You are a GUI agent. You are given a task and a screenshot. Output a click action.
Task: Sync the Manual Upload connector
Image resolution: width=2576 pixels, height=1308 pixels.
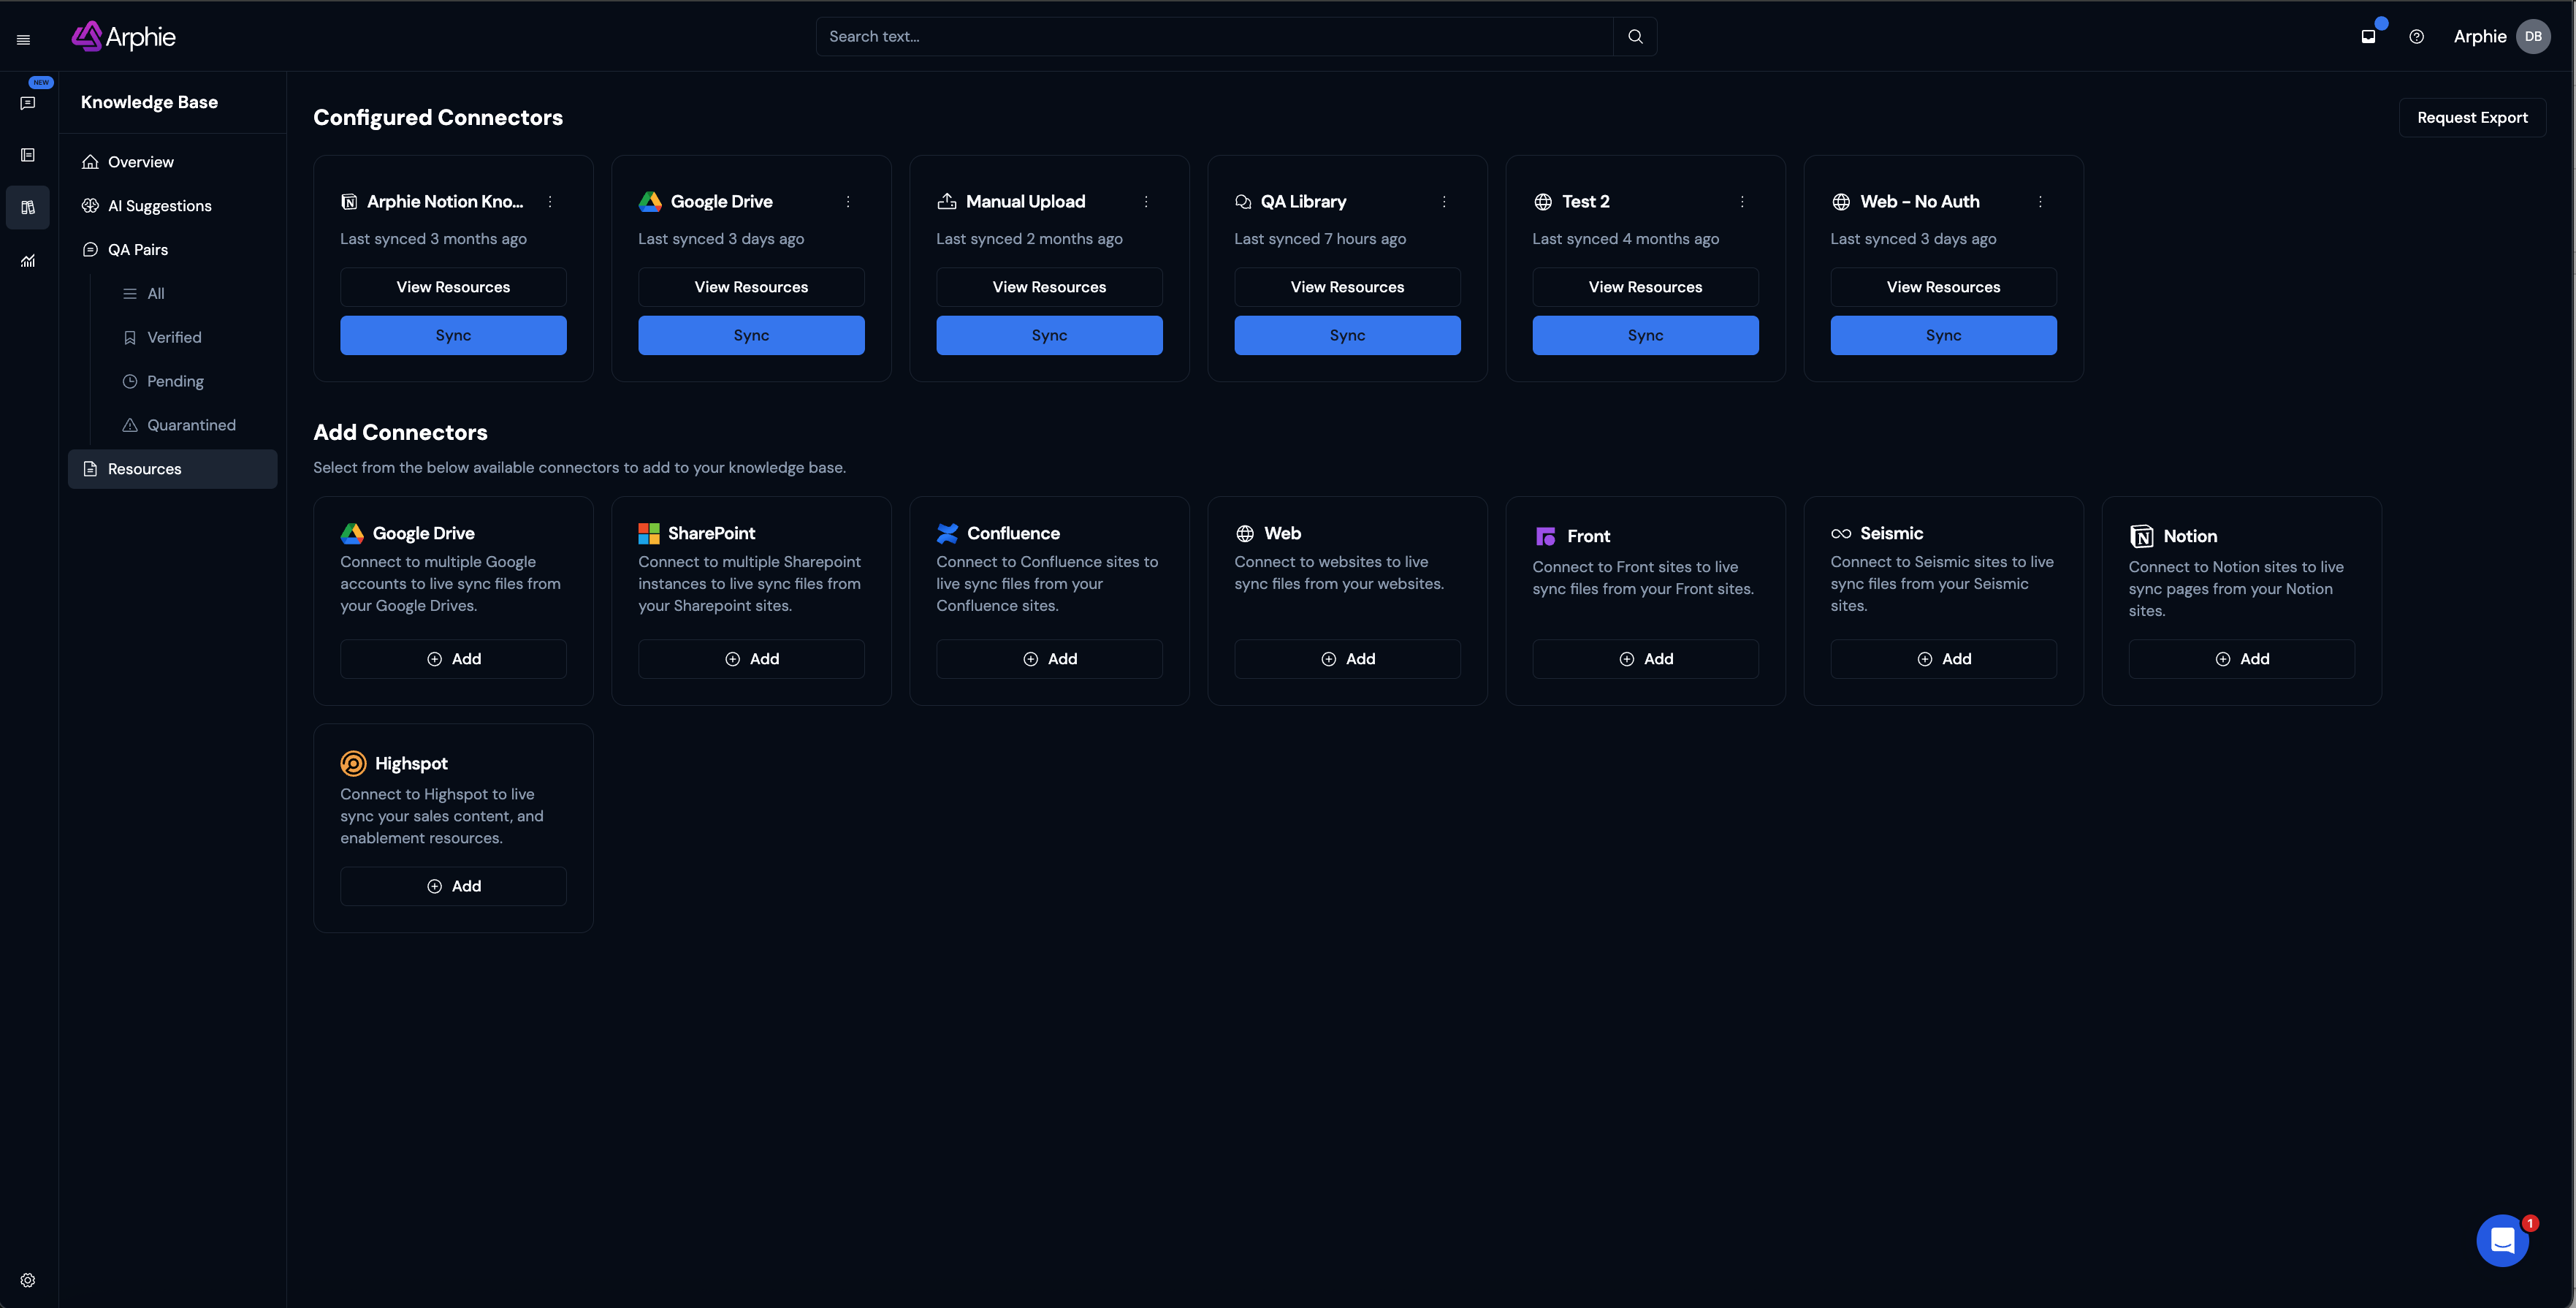(1049, 335)
